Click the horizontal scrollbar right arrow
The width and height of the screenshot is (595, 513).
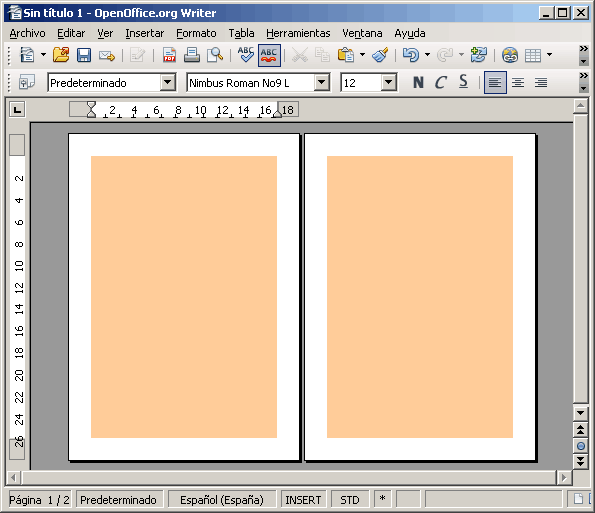pyautogui.click(x=564, y=477)
